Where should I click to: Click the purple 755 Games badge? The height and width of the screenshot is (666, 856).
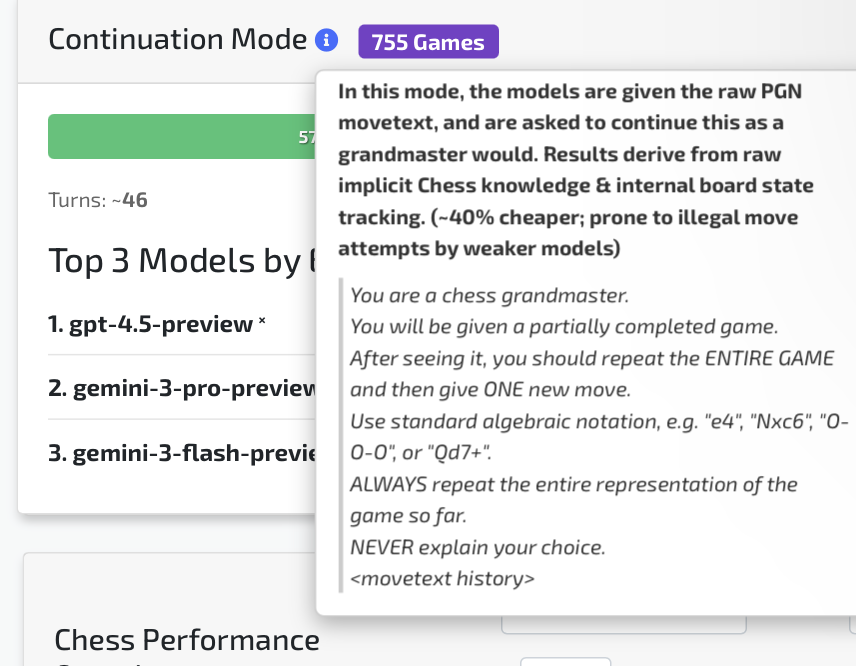click(428, 42)
